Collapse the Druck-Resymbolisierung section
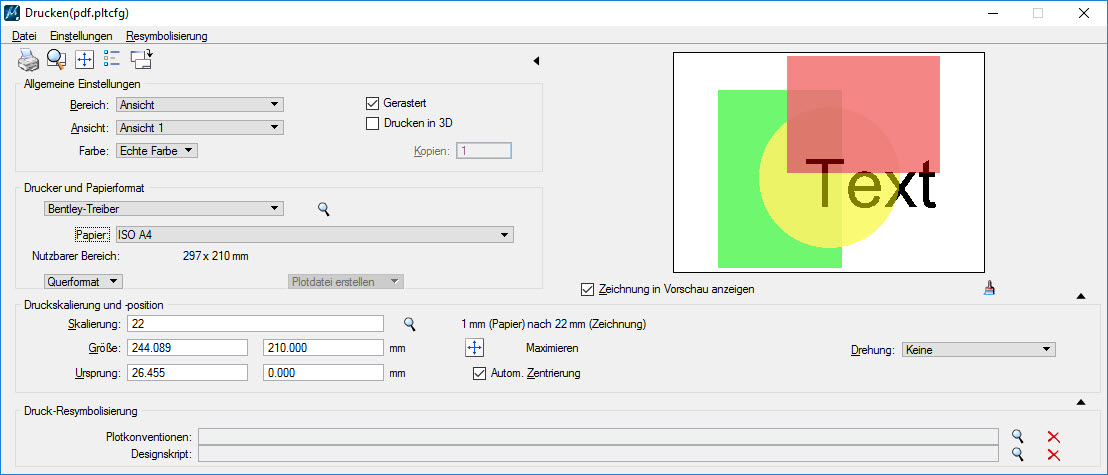The width and height of the screenshot is (1108, 475). point(1080,403)
